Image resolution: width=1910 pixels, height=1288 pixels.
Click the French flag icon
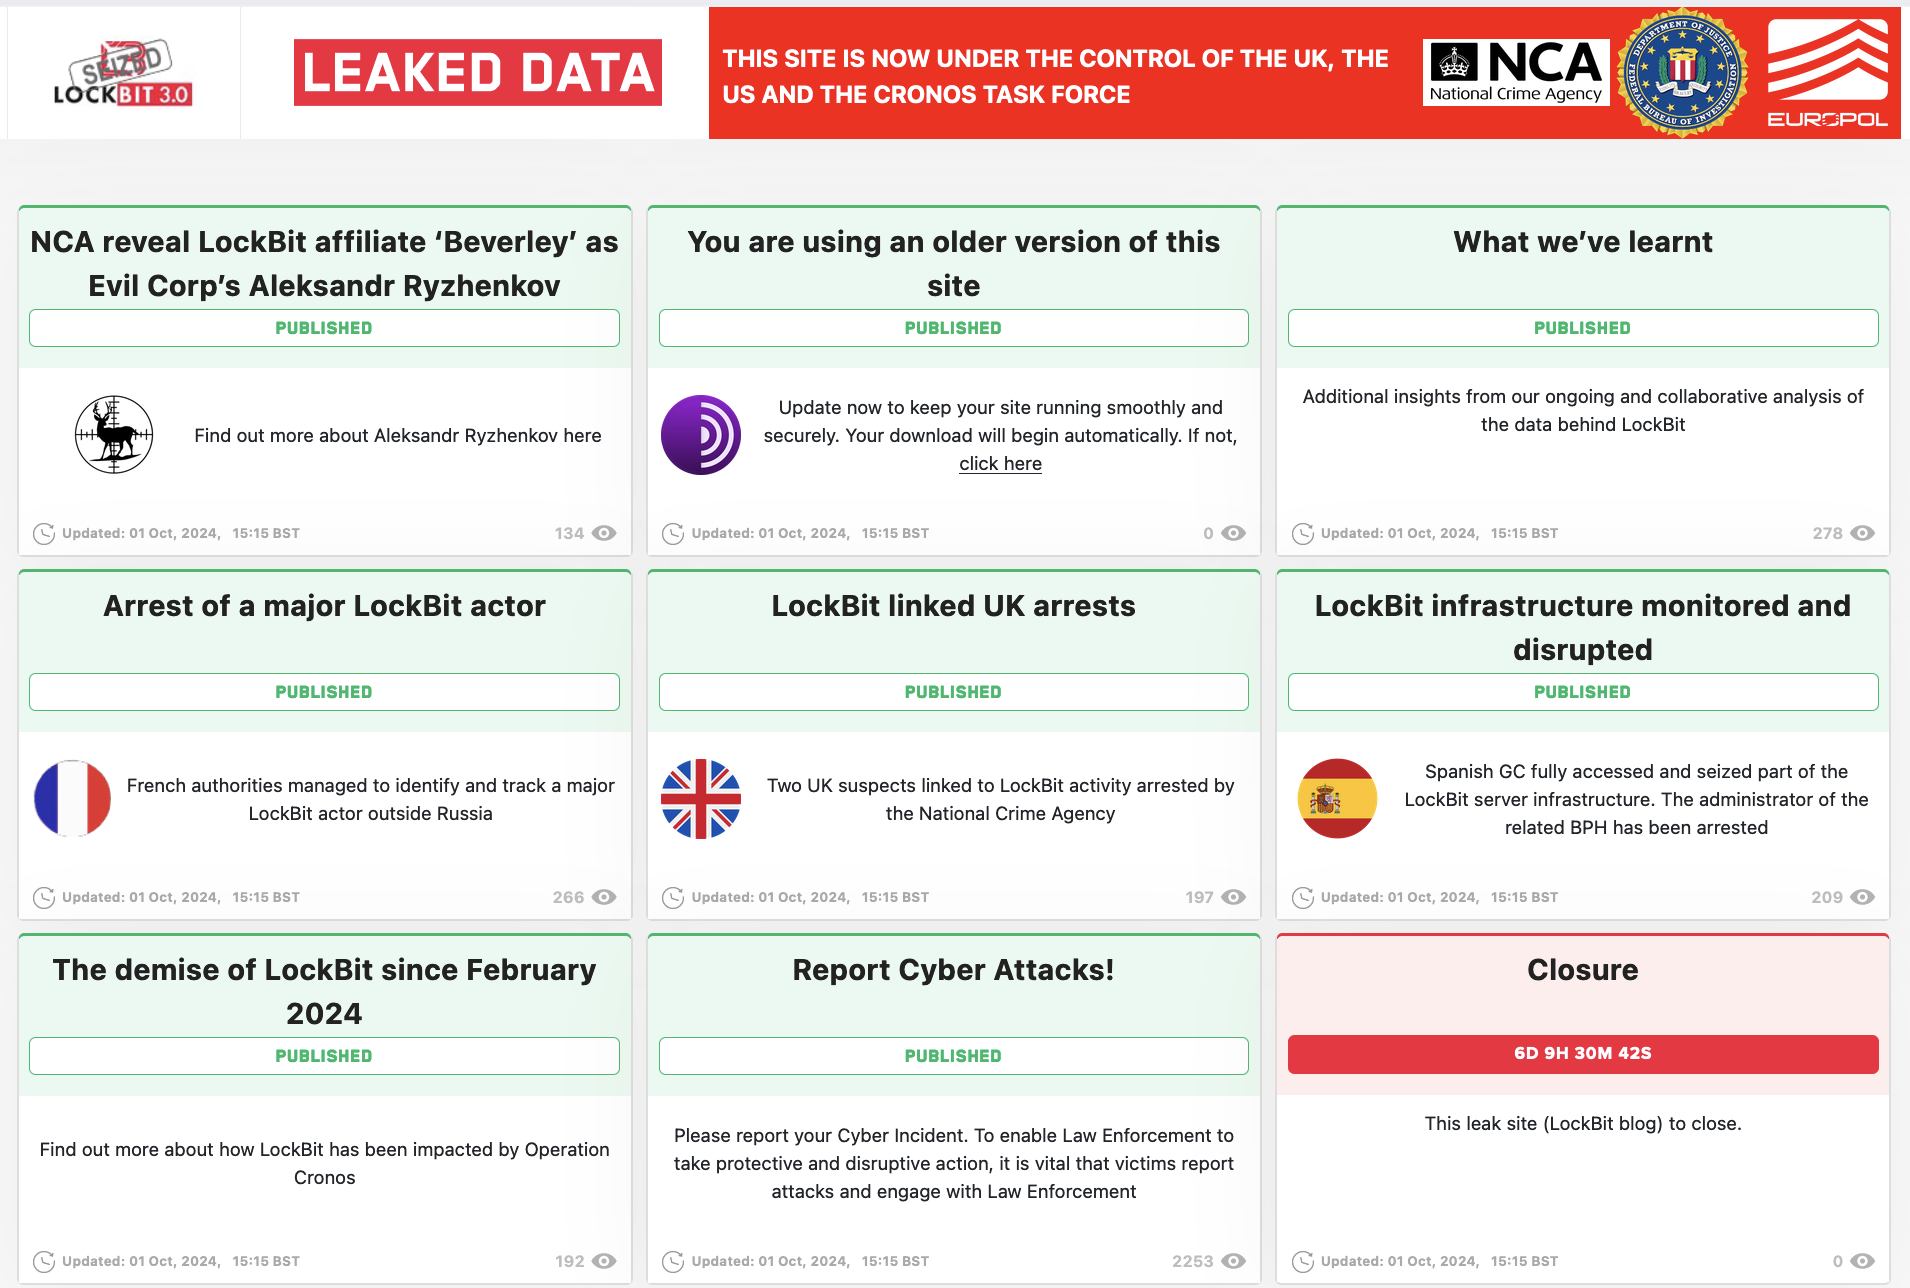pyautogui.click(x=72, y=798)
